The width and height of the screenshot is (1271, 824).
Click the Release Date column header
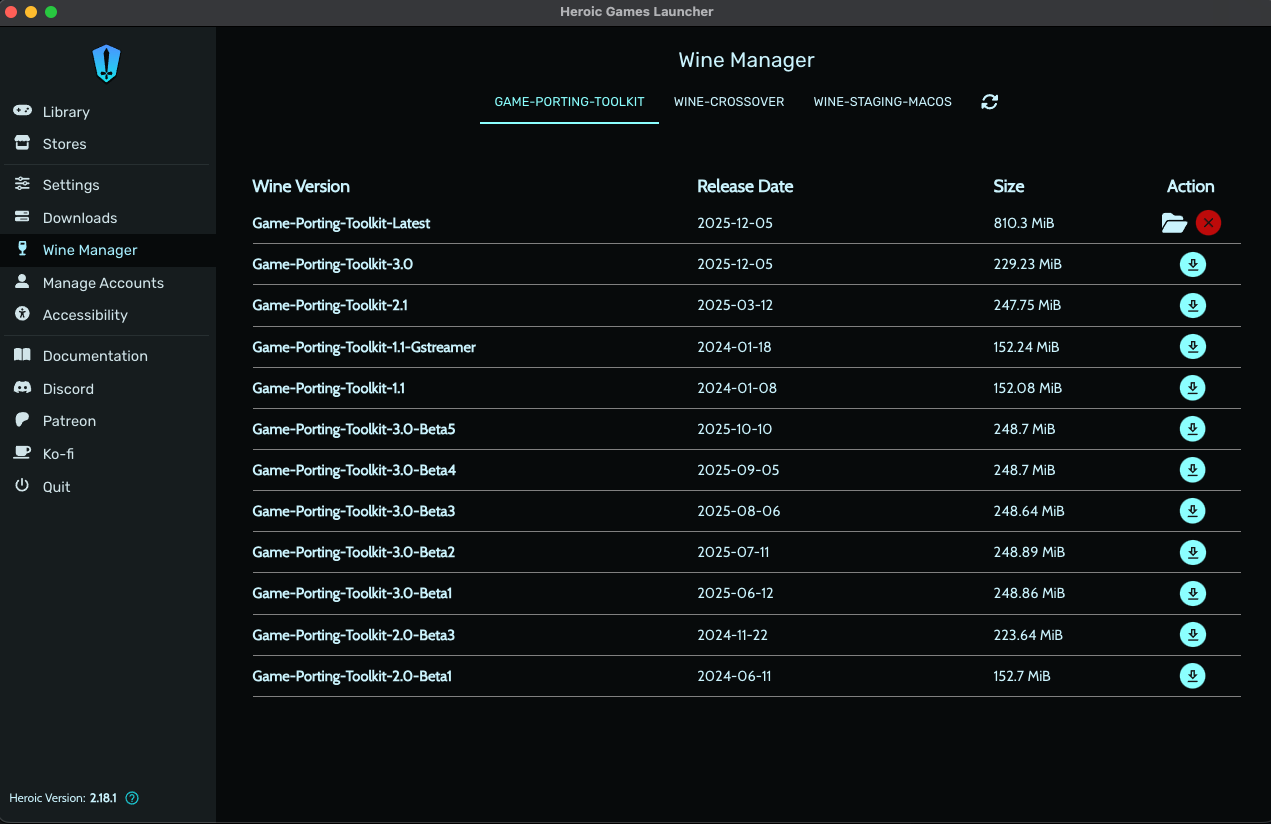(745, 186)
